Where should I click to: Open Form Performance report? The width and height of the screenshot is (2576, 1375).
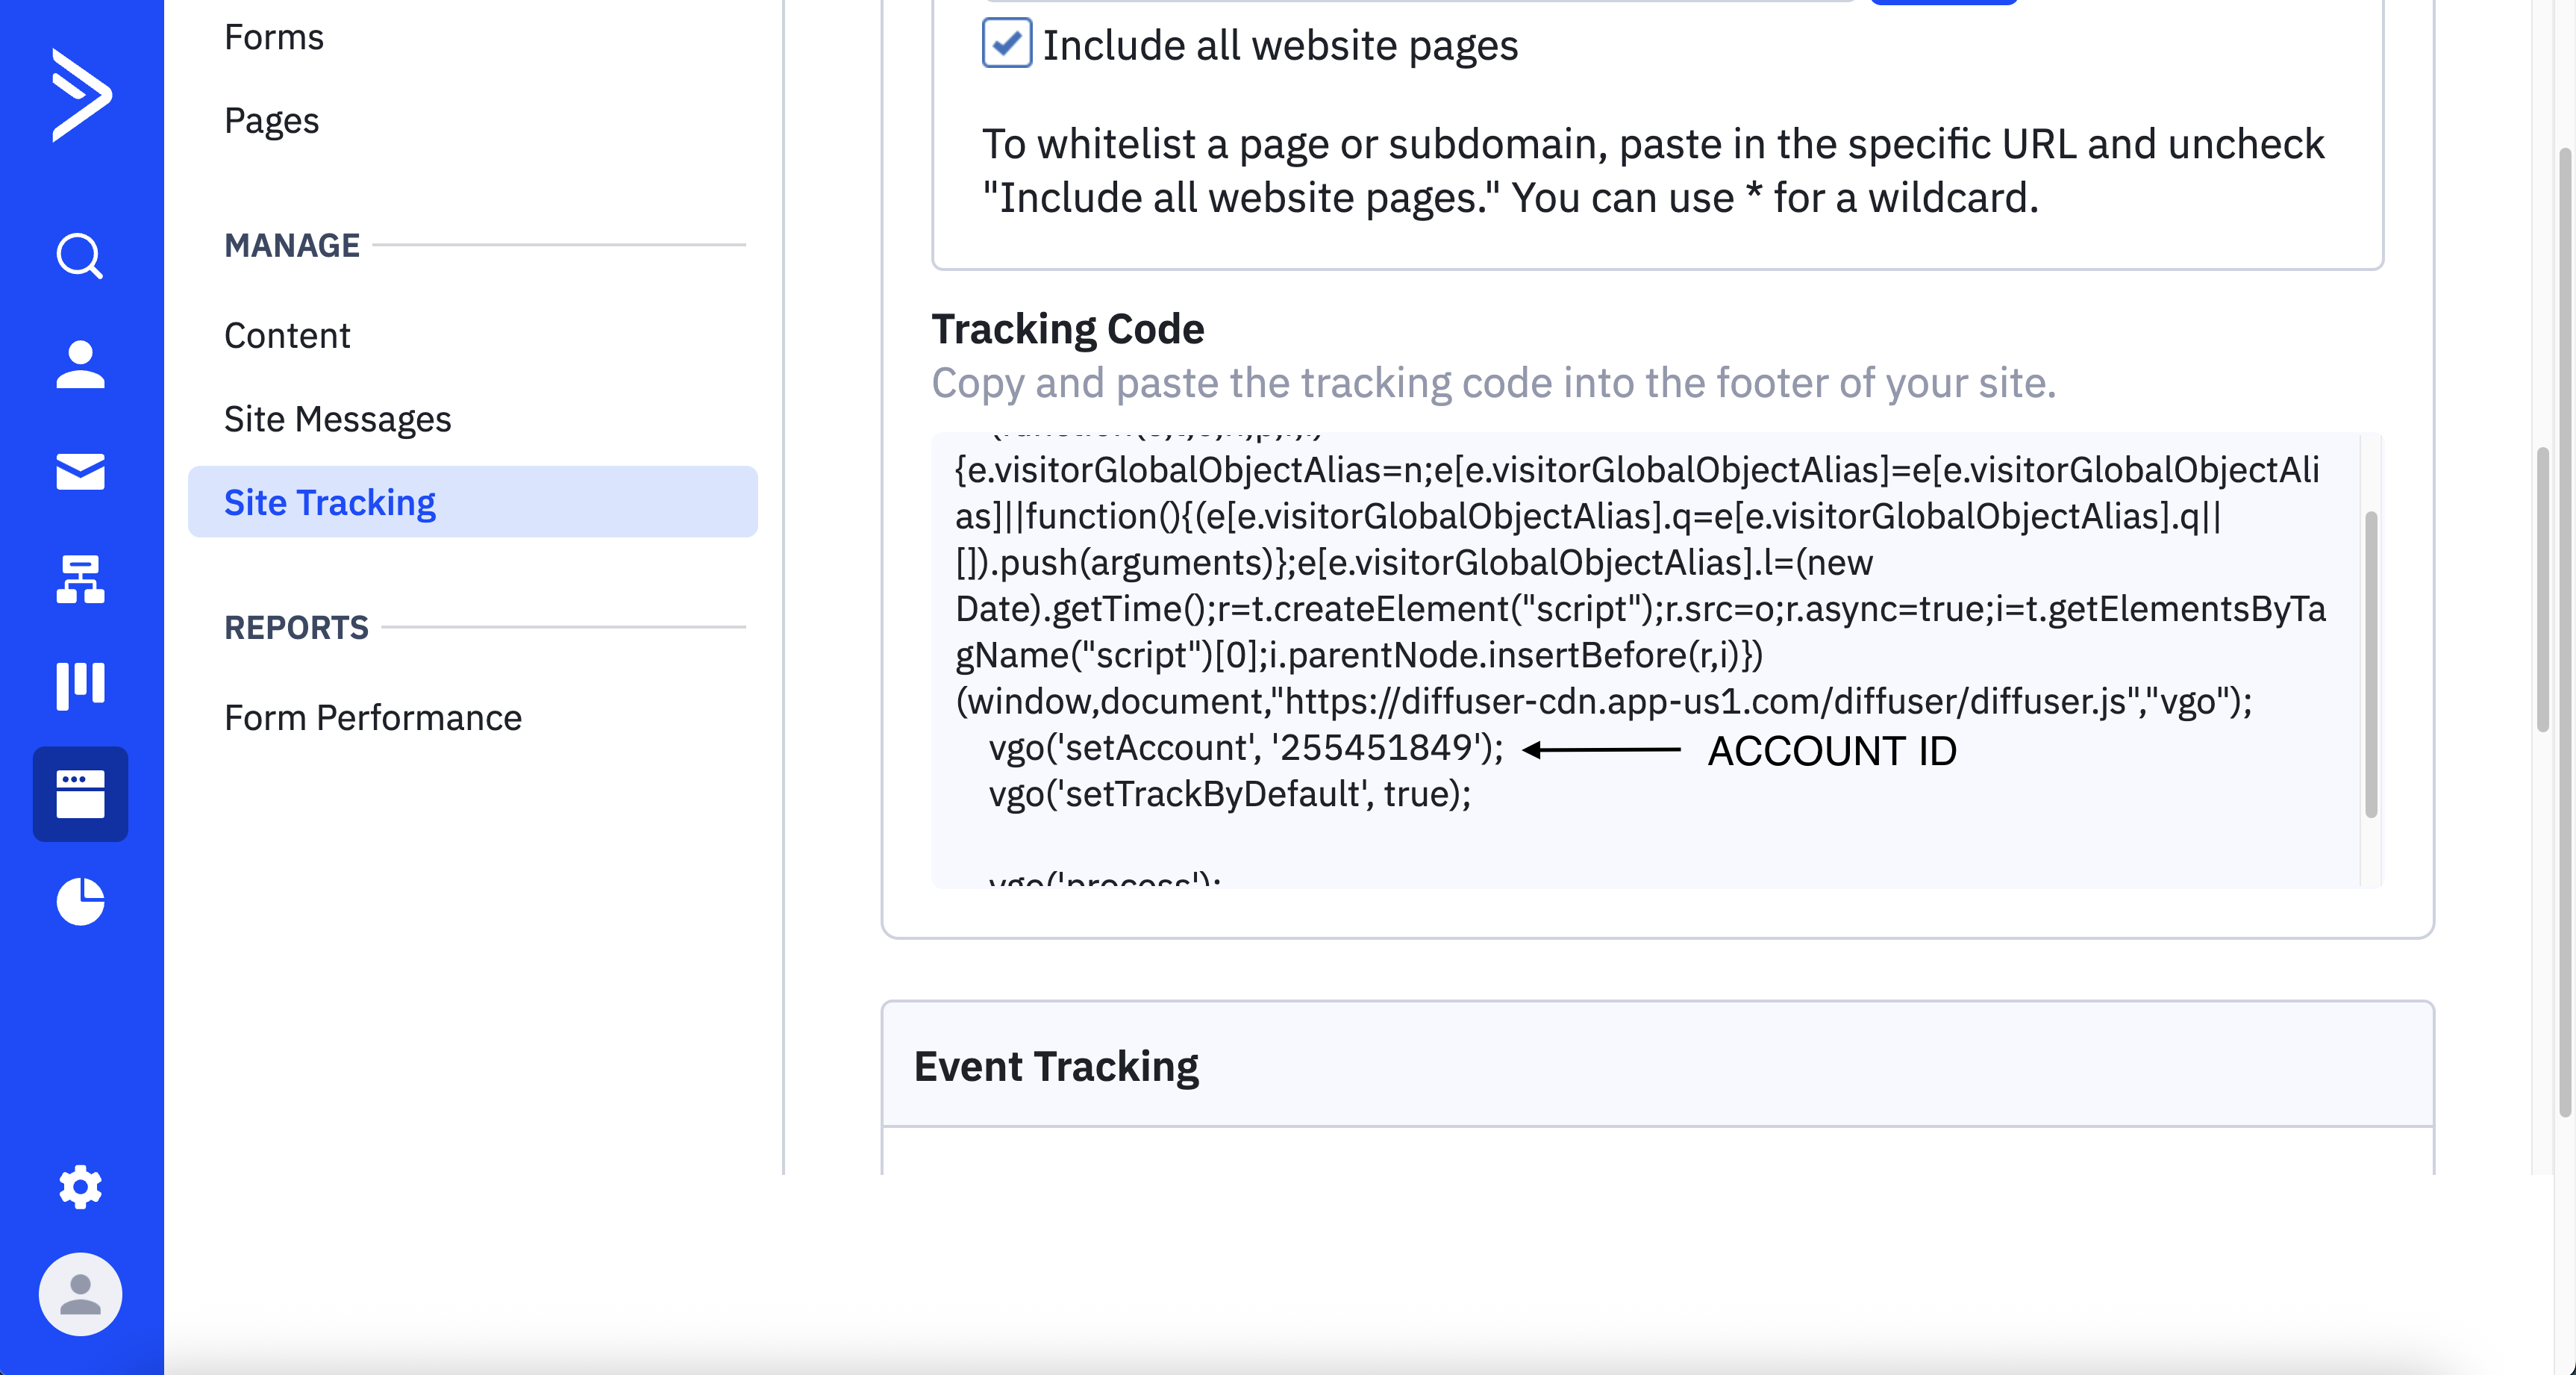(x=372, y=717)
